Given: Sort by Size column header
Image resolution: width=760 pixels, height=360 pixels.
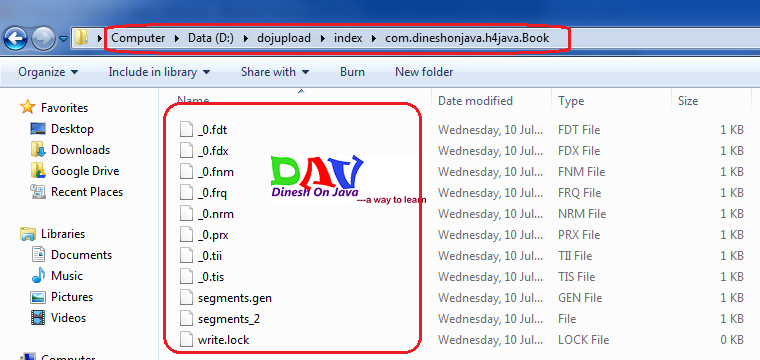Looking at the screenshot, I should 688,101.
